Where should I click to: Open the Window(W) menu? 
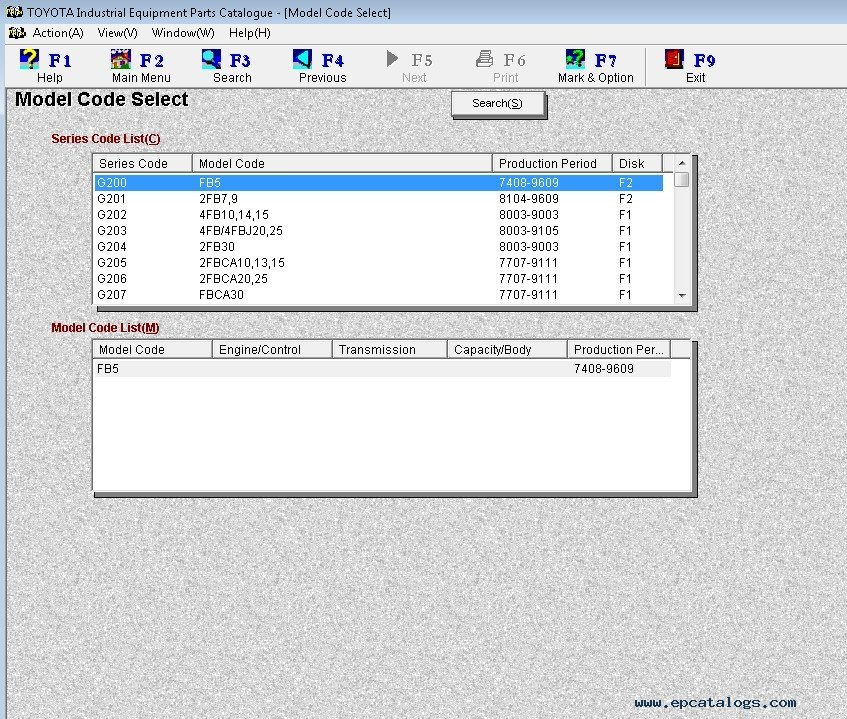(183, 33)
